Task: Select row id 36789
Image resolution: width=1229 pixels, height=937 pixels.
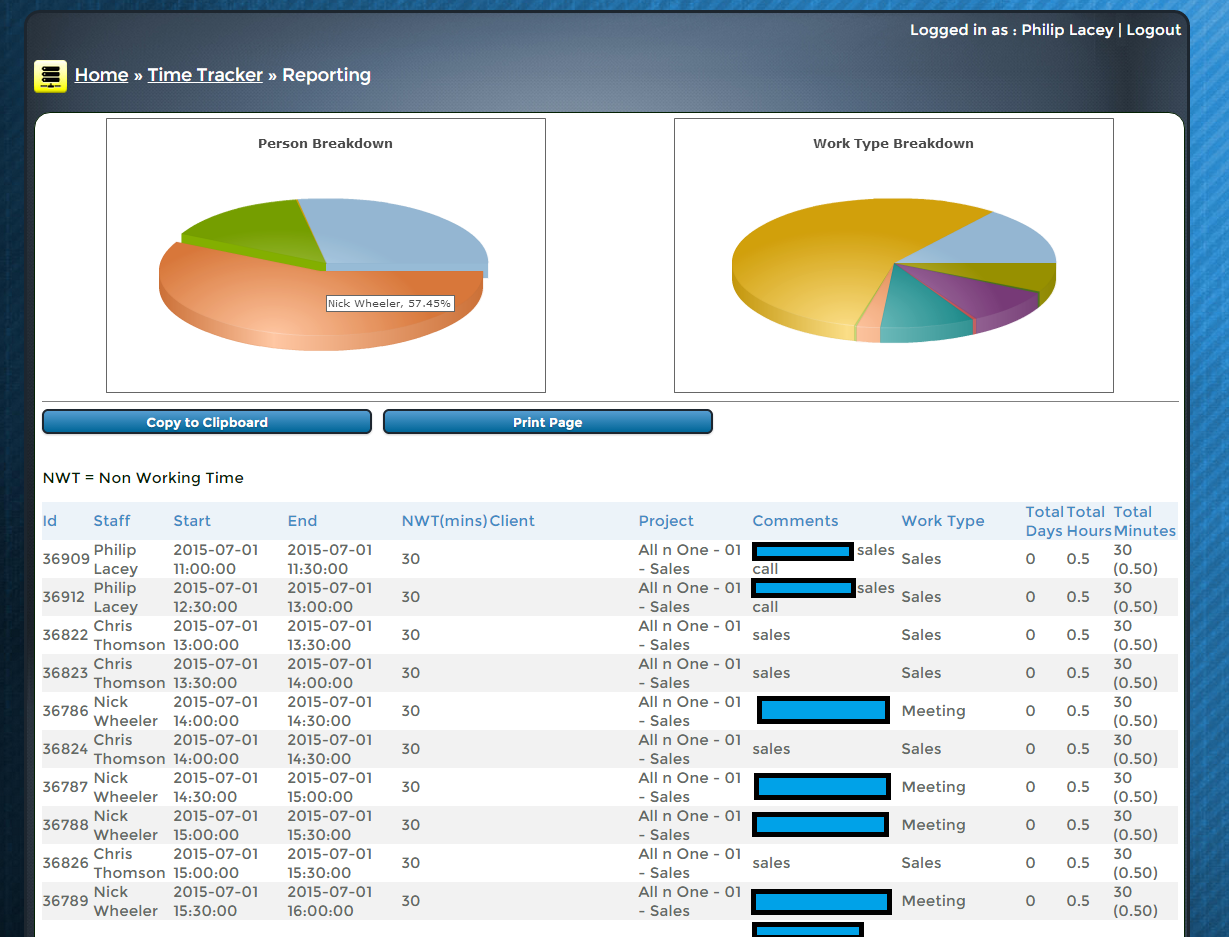Action: click(65, 901)
